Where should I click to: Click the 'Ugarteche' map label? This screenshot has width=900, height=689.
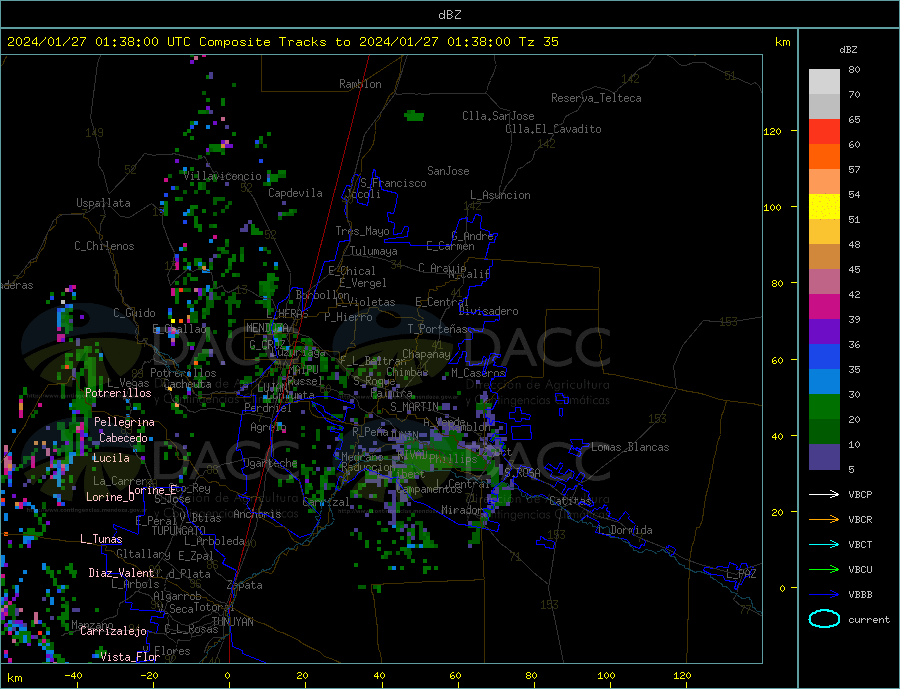pos(270,463)
